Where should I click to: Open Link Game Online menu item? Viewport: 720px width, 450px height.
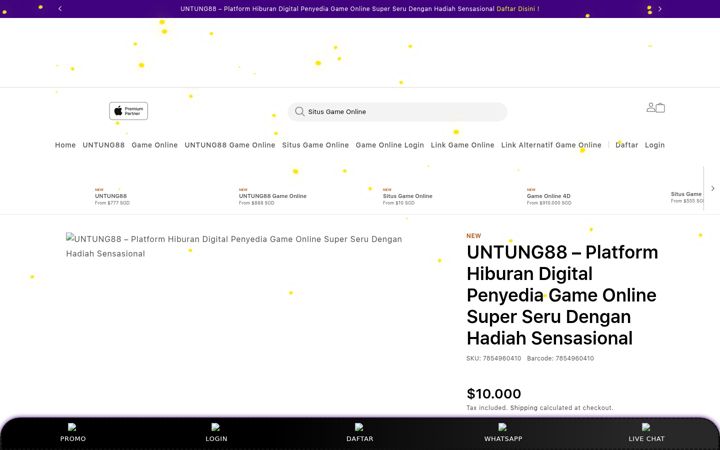(462, 145)
